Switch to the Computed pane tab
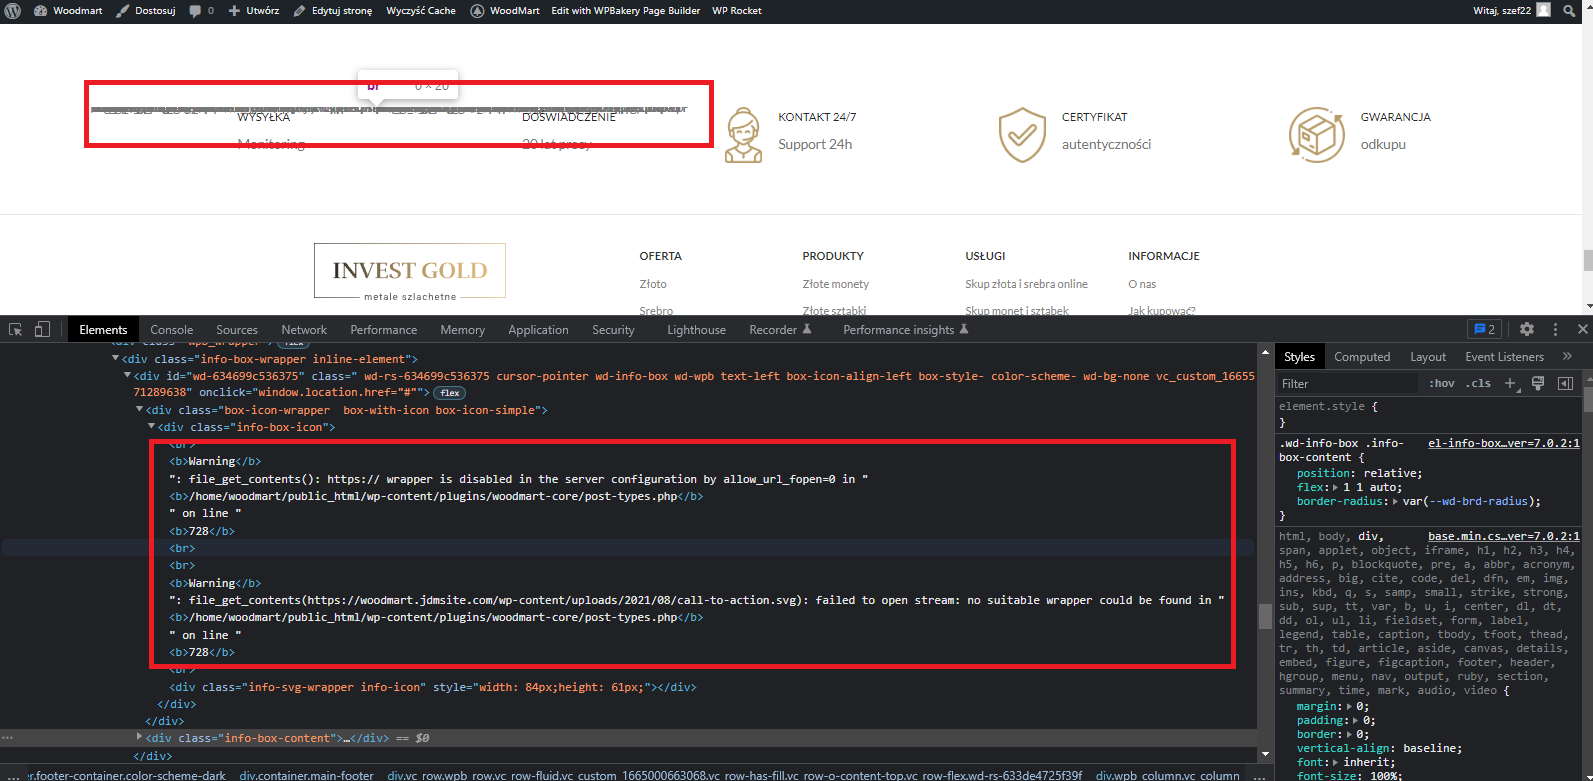Screen dimensions: 1593x781 (x=1362, y=357)
